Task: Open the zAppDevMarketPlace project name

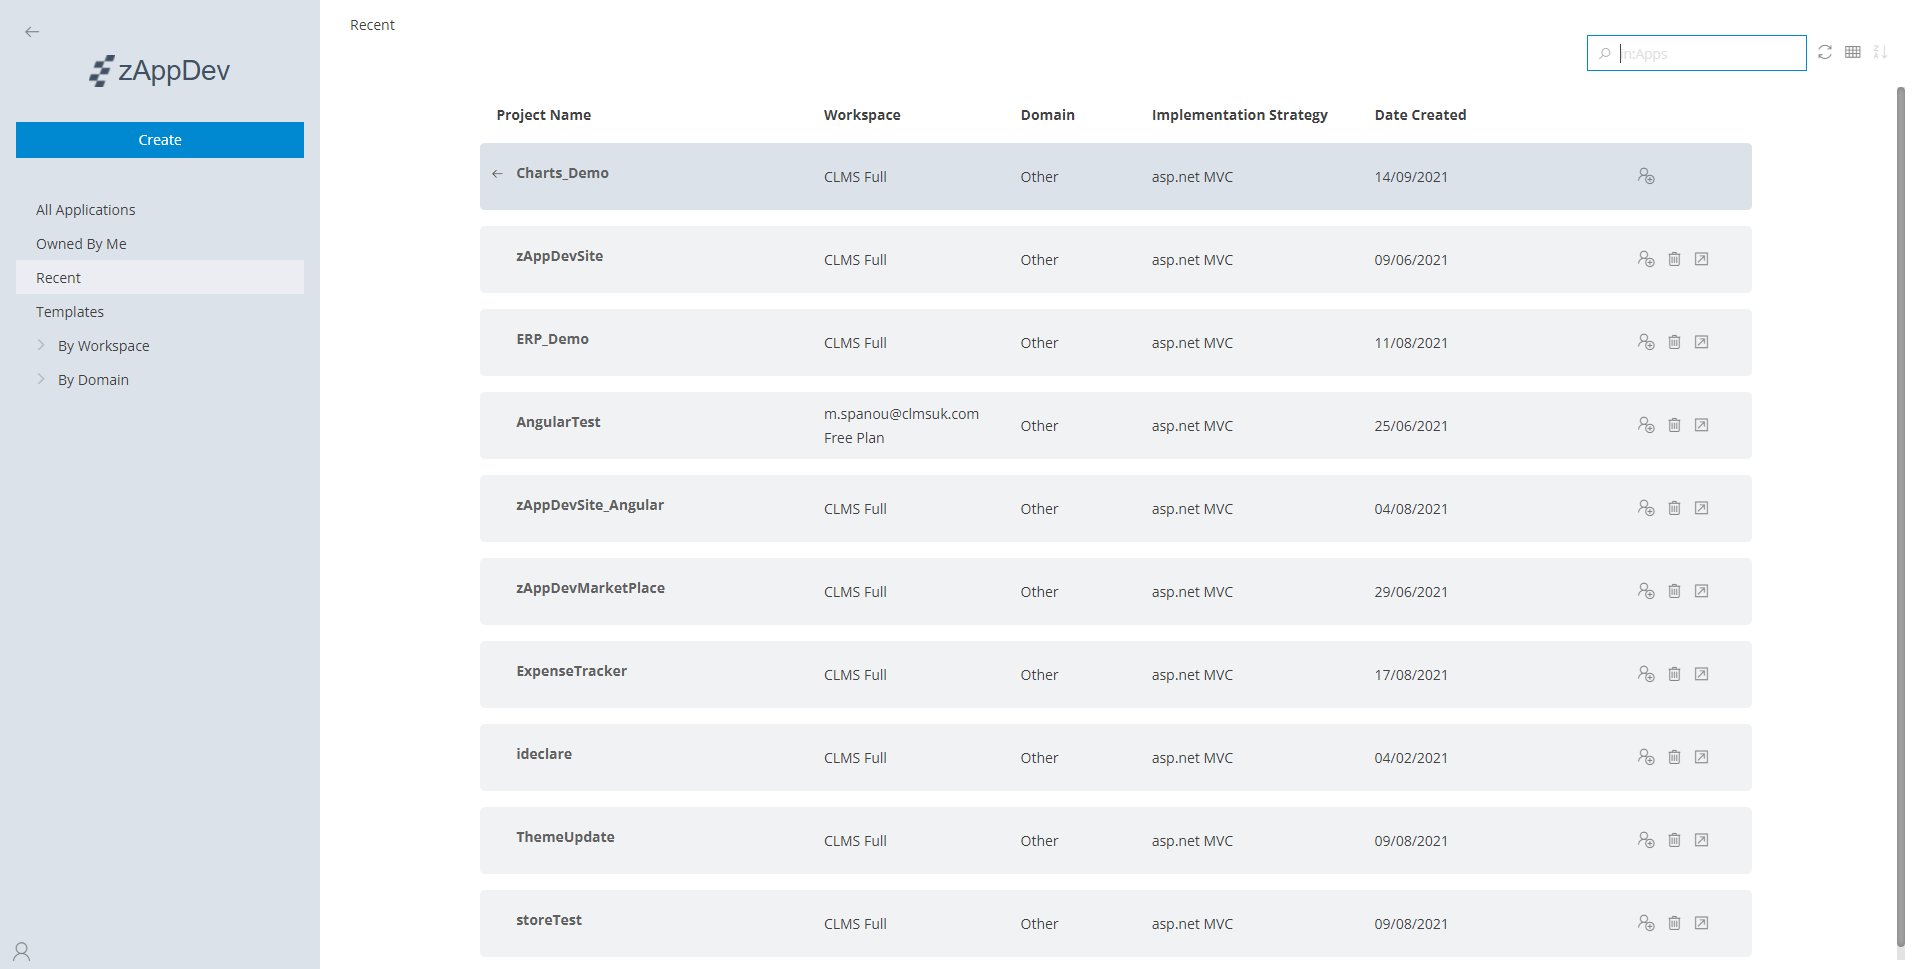Action: pos(590,588)
